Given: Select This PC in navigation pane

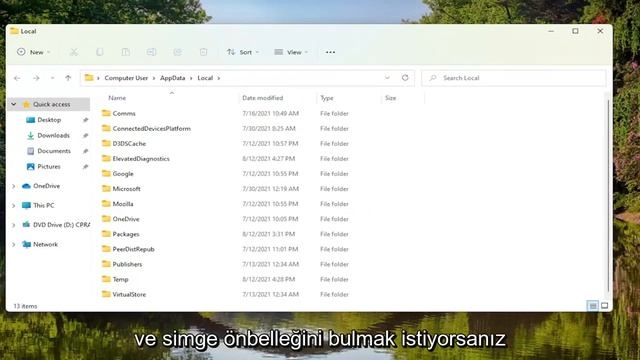Looking at the screenshot, I should click(43, 205).
